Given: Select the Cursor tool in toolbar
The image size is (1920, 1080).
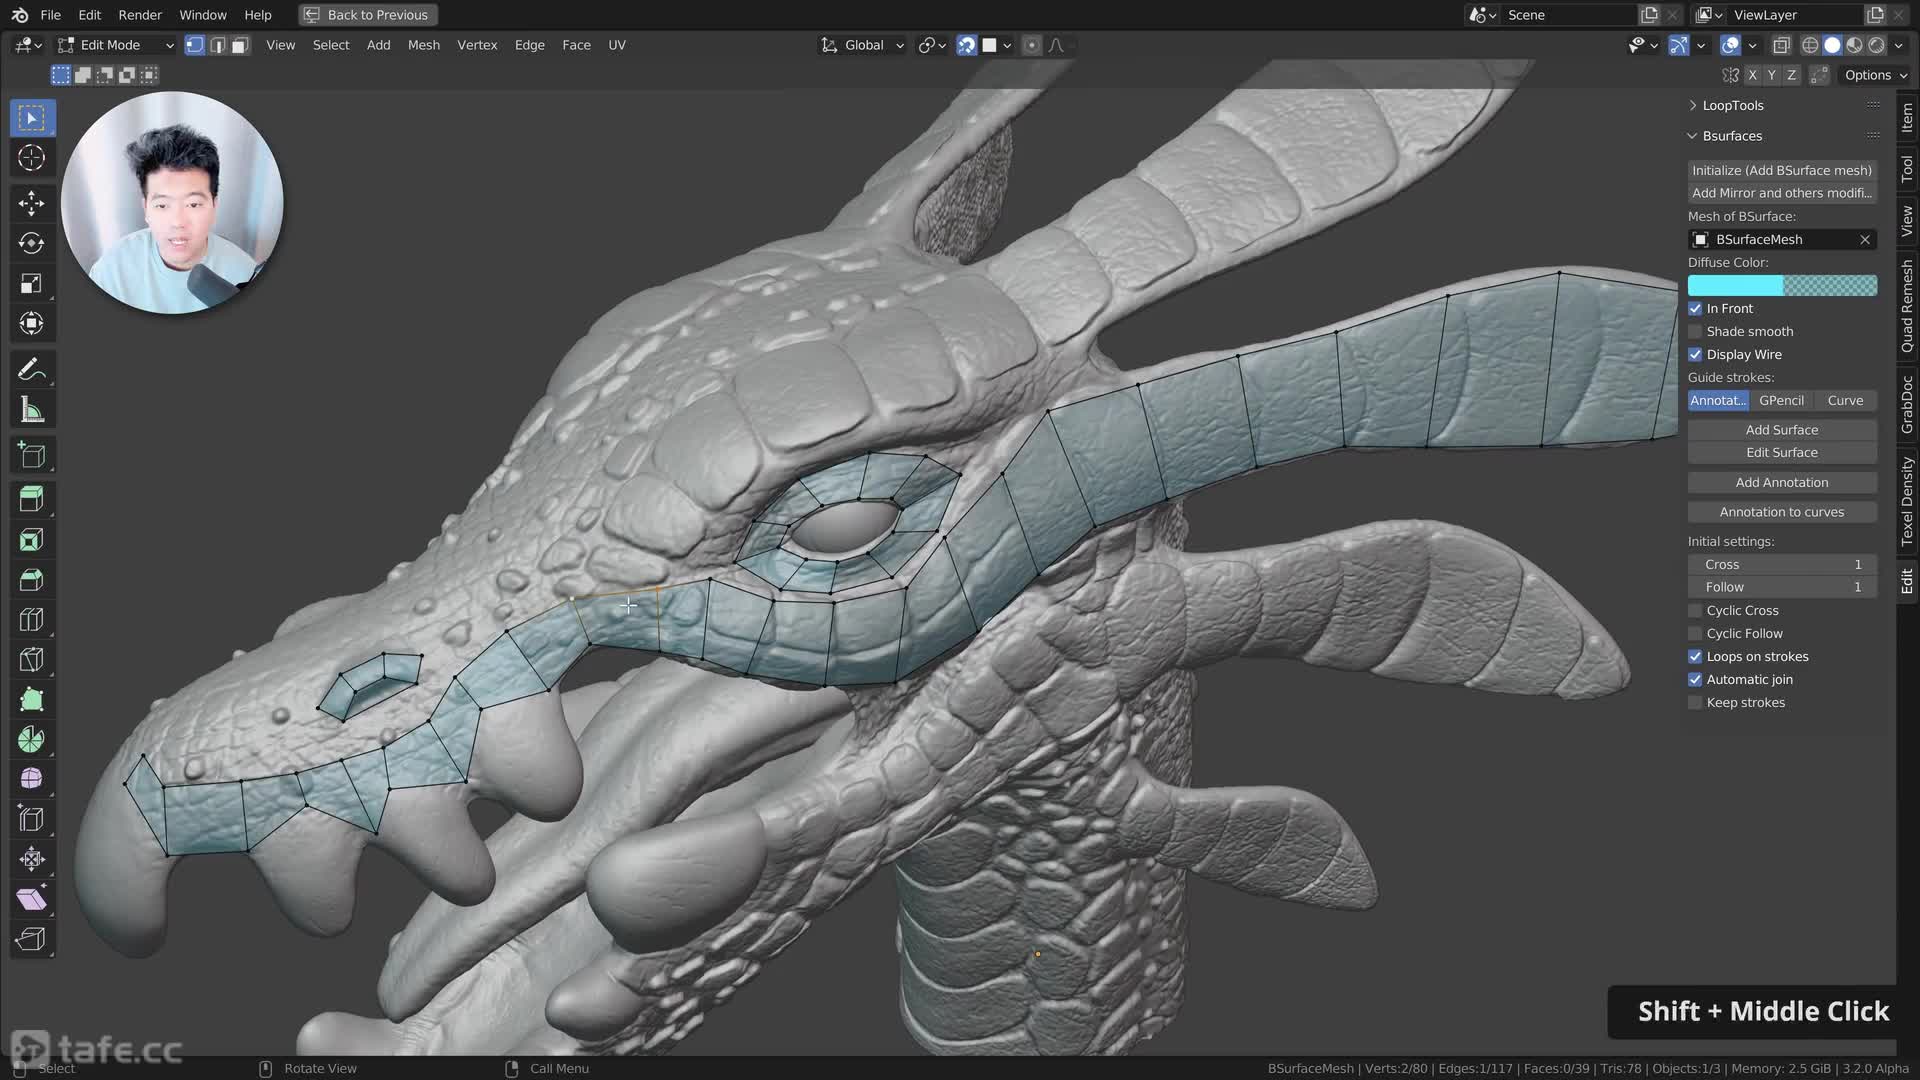Looking at the screenshot, I should pos(31,158).
